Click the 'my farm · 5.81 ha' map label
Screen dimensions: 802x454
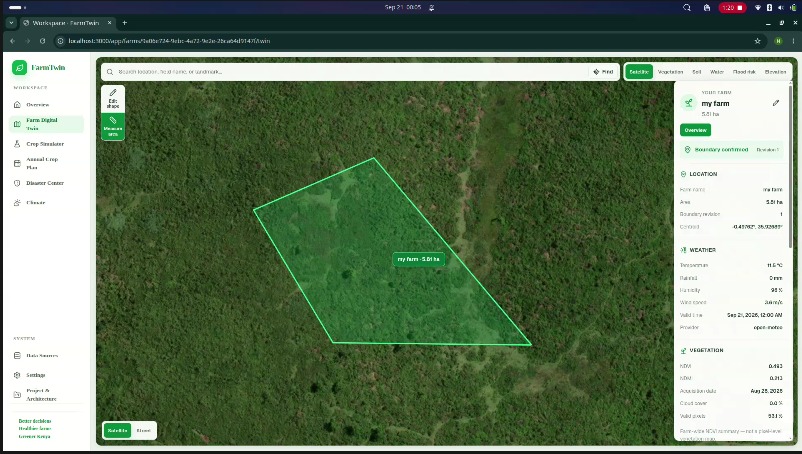click(418, 259)
